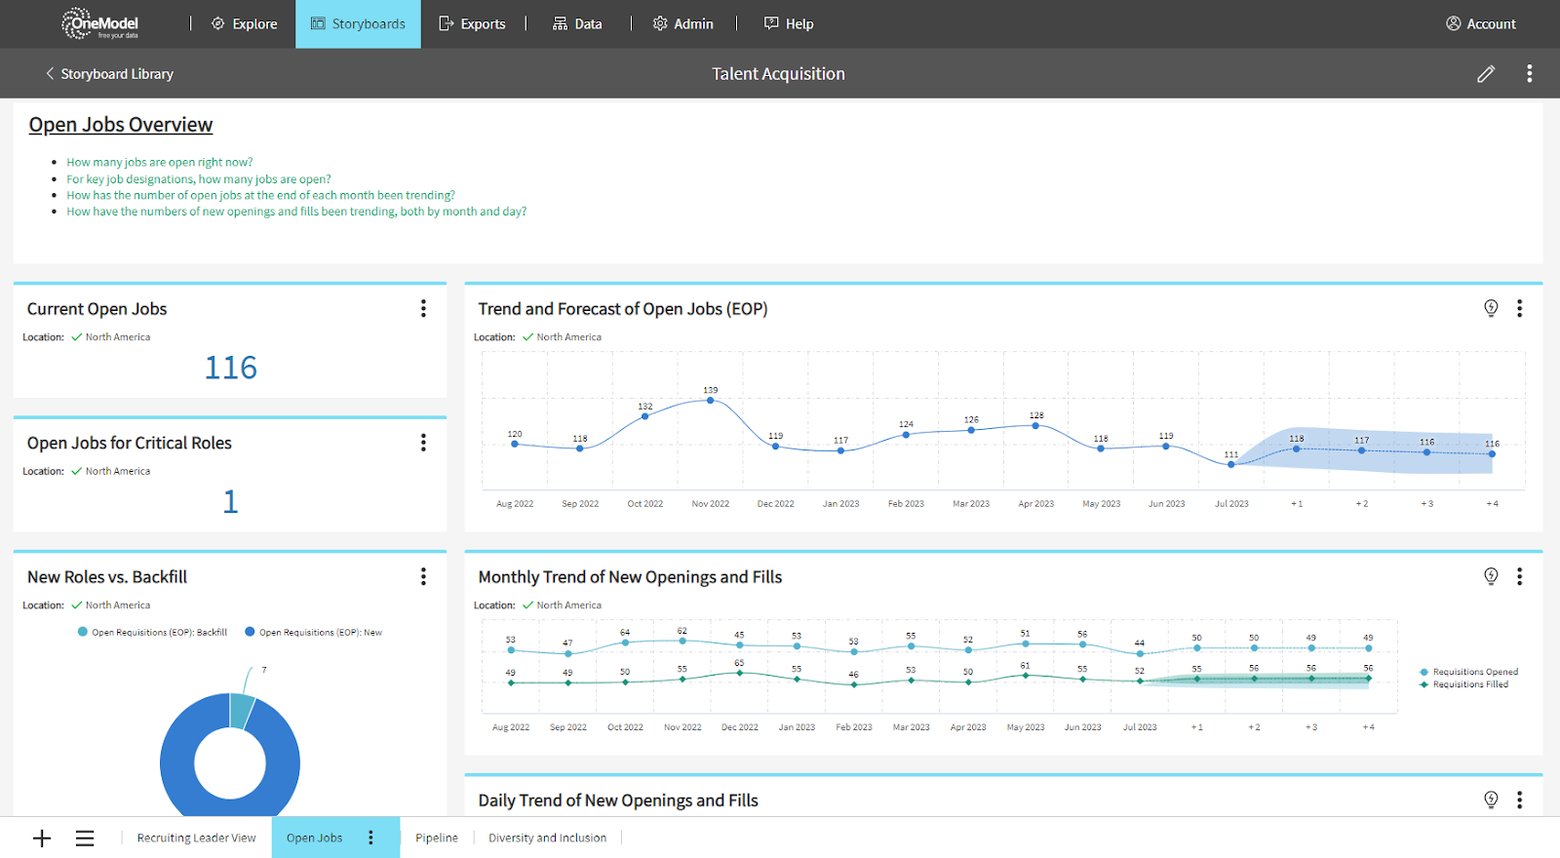Switch to the Pipeline tab

[436, 837]
